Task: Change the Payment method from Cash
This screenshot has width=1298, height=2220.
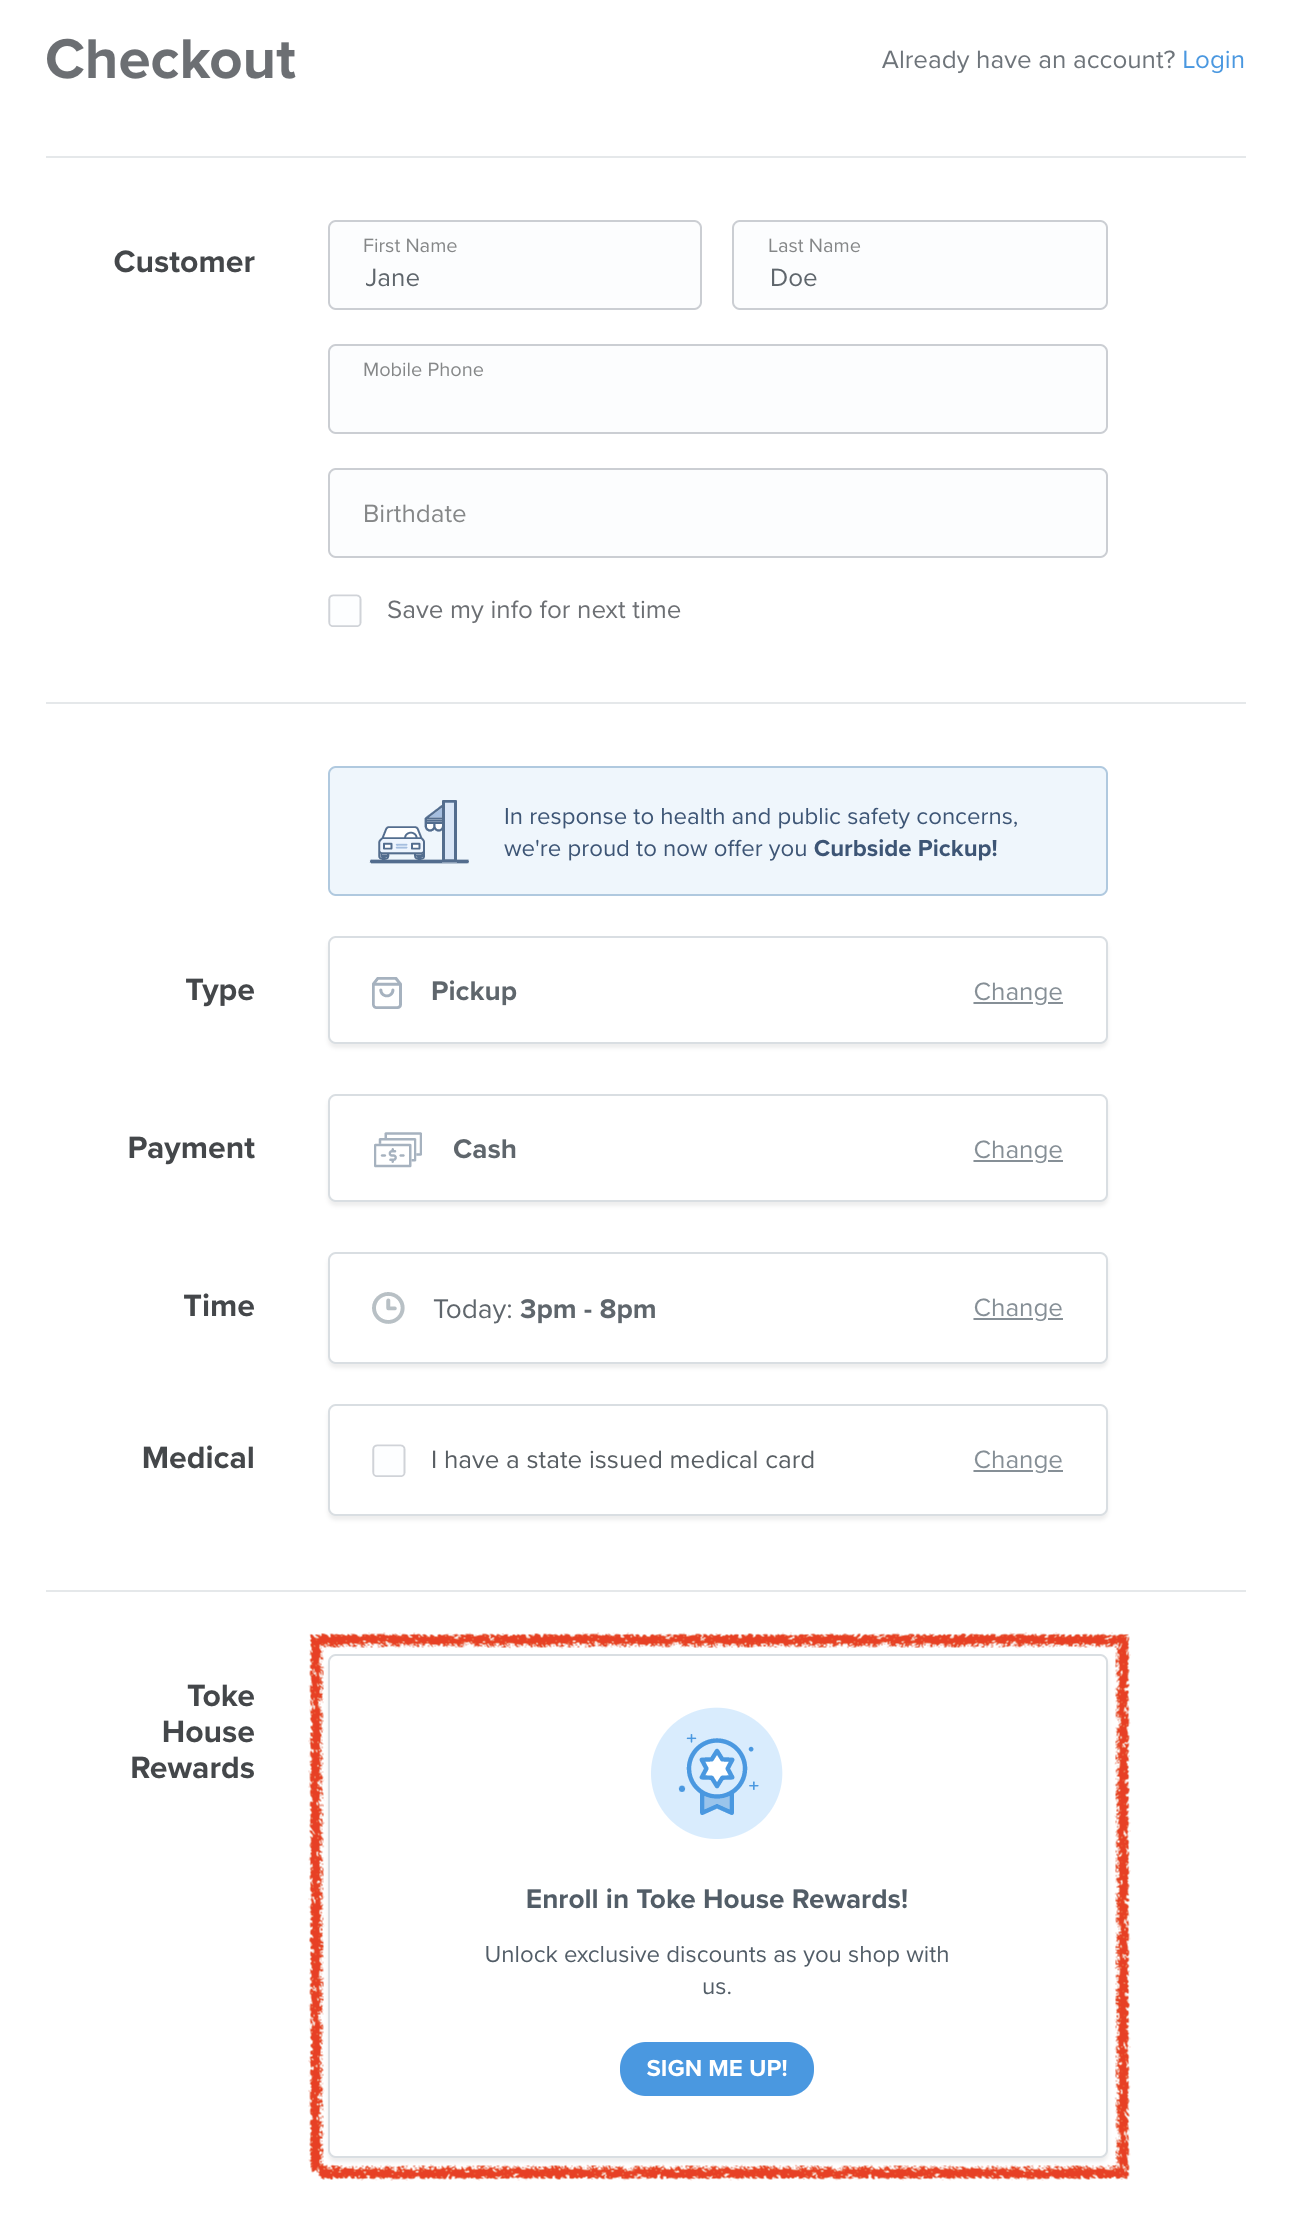Action: click(x=1017, y=1149)
